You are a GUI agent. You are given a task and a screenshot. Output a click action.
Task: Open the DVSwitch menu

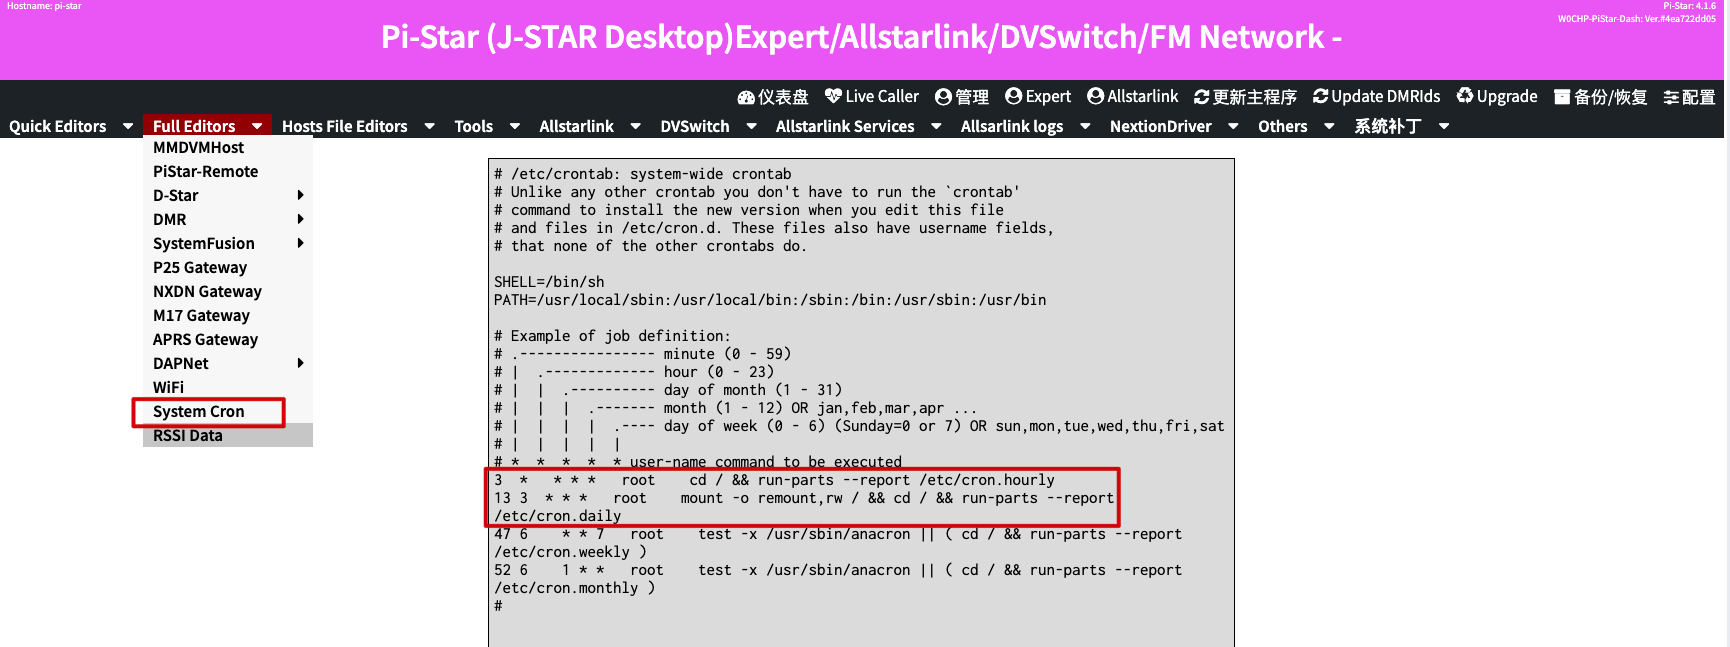click(x=695, y=126)
